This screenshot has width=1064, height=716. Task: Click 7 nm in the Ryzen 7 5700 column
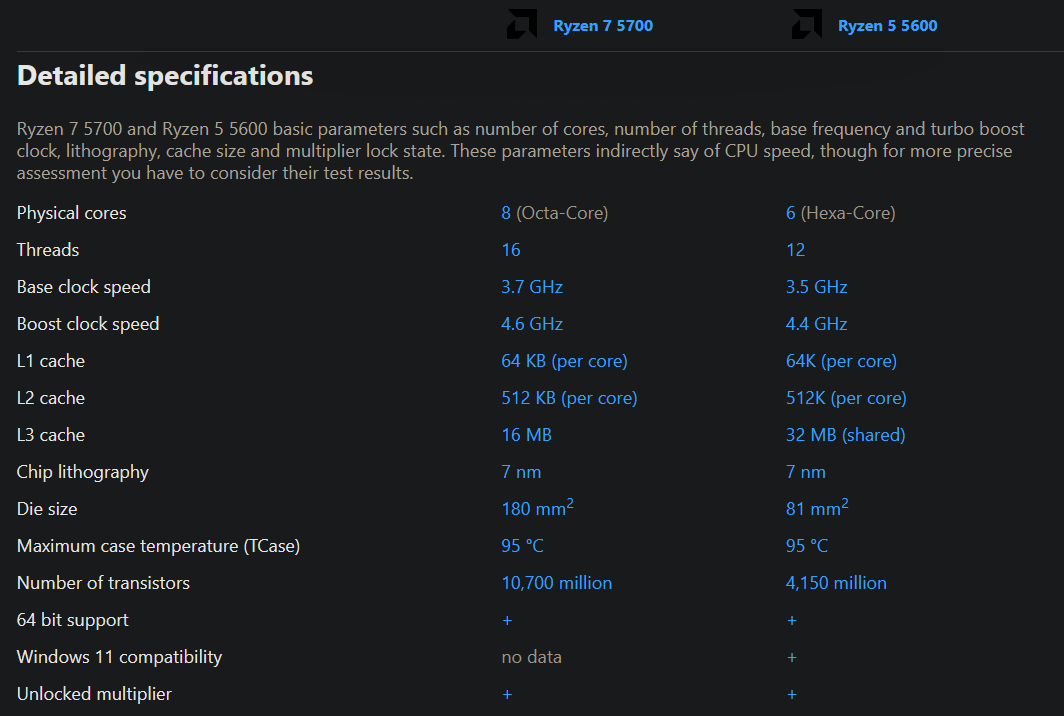pos(521,472)
